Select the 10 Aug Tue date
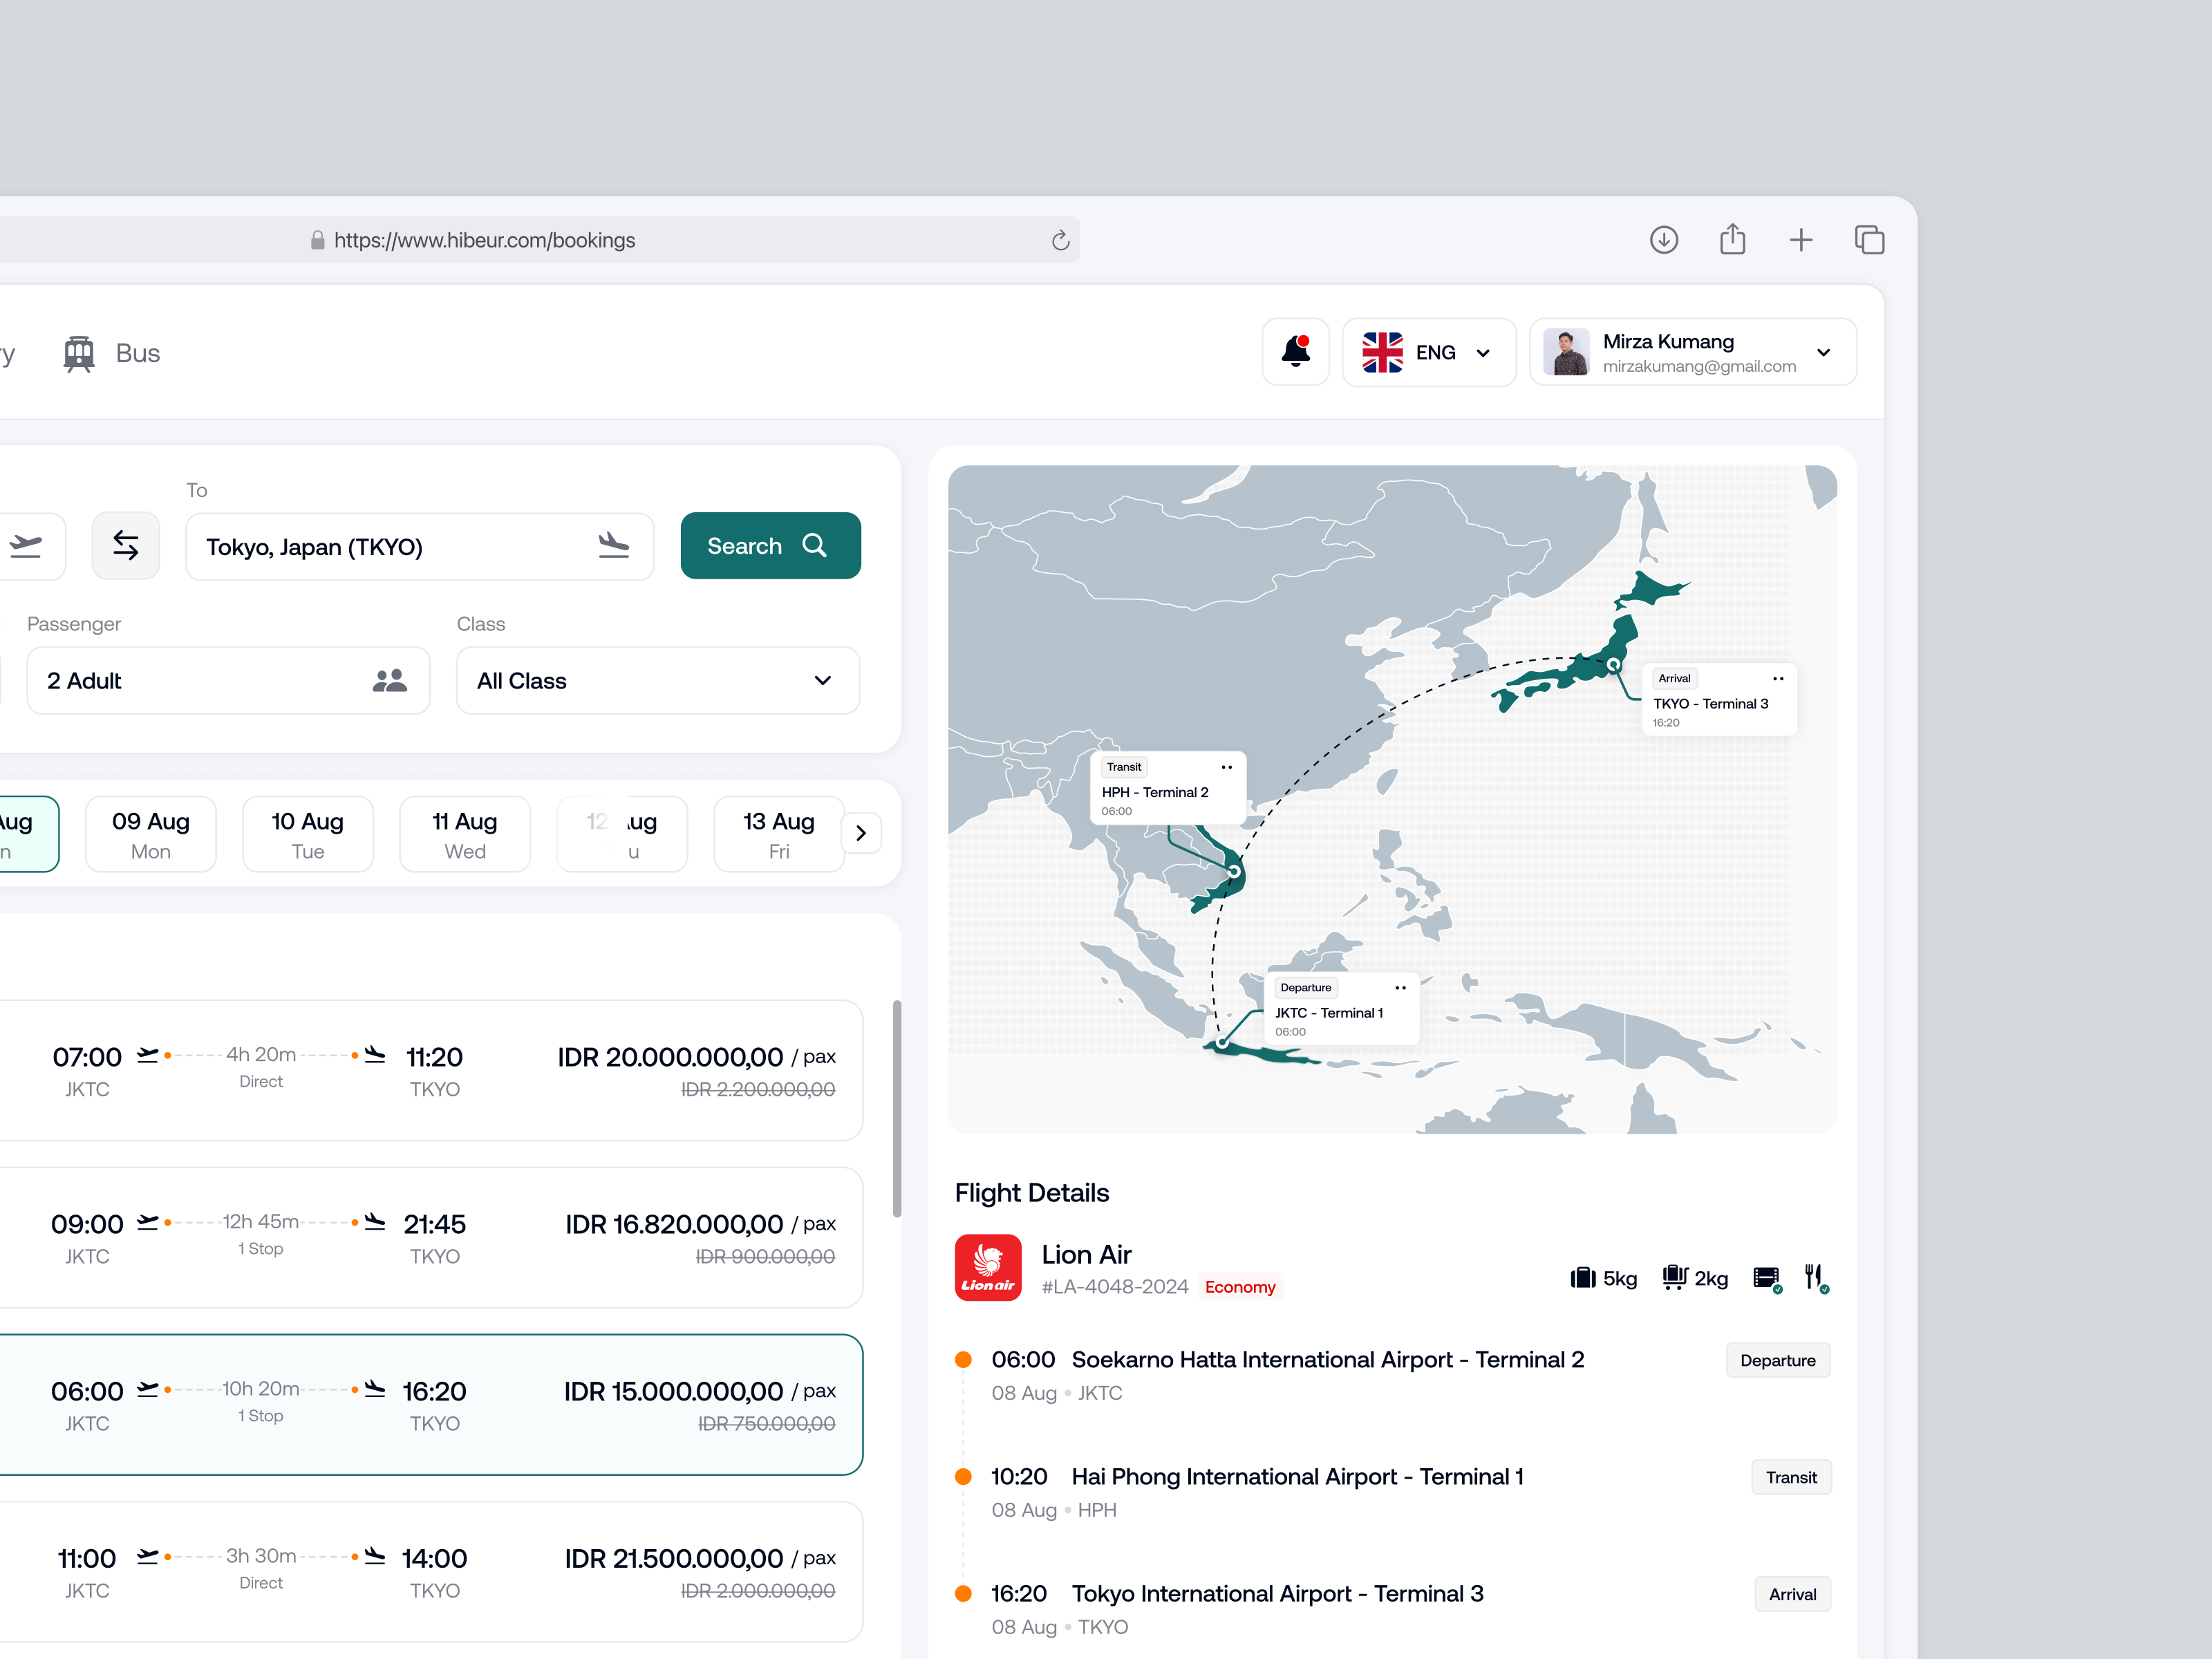The width and height of the screenshot is (2212, 1659). tap(307, 834)
